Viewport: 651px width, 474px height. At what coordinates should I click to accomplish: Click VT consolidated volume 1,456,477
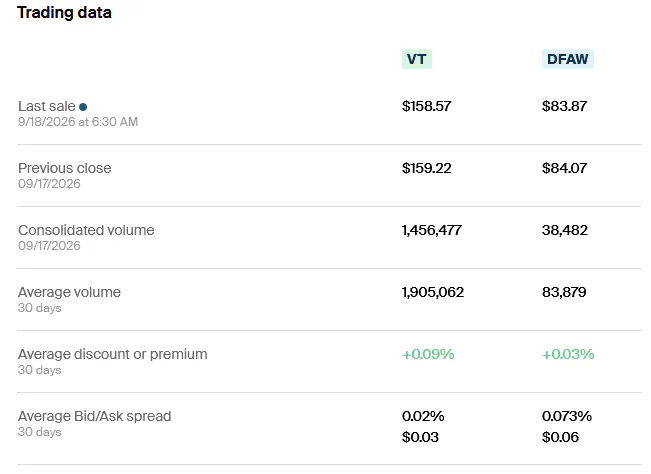[x=432, y=230]
